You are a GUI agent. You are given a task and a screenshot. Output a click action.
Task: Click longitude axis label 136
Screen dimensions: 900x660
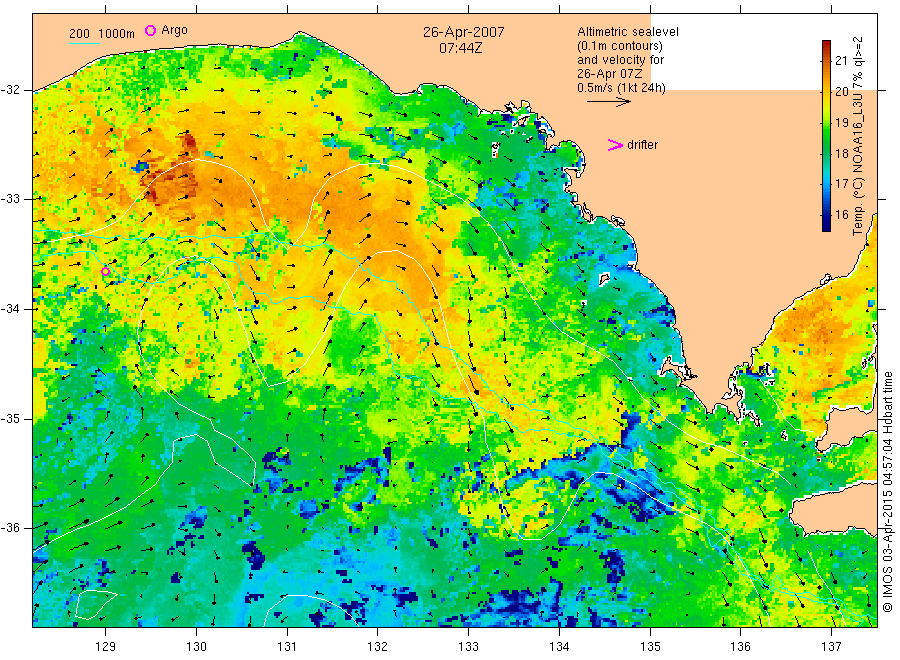click(740, 647)
